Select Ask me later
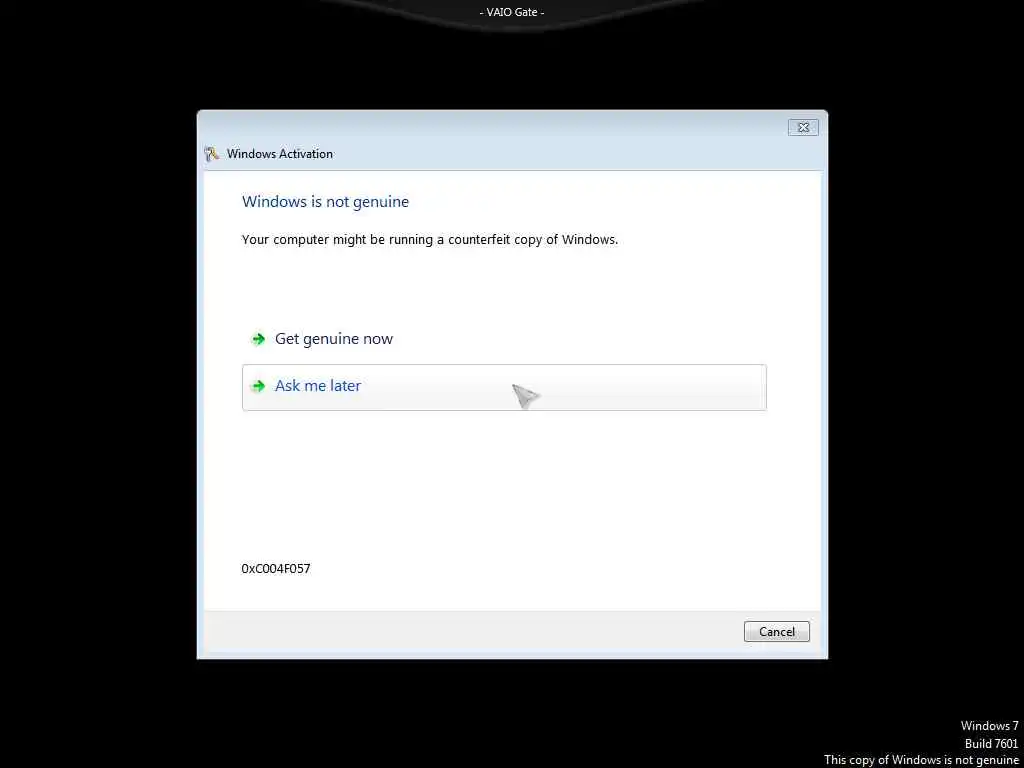Viewport: 1024px width, 768px height. click(x=504, y=387)
